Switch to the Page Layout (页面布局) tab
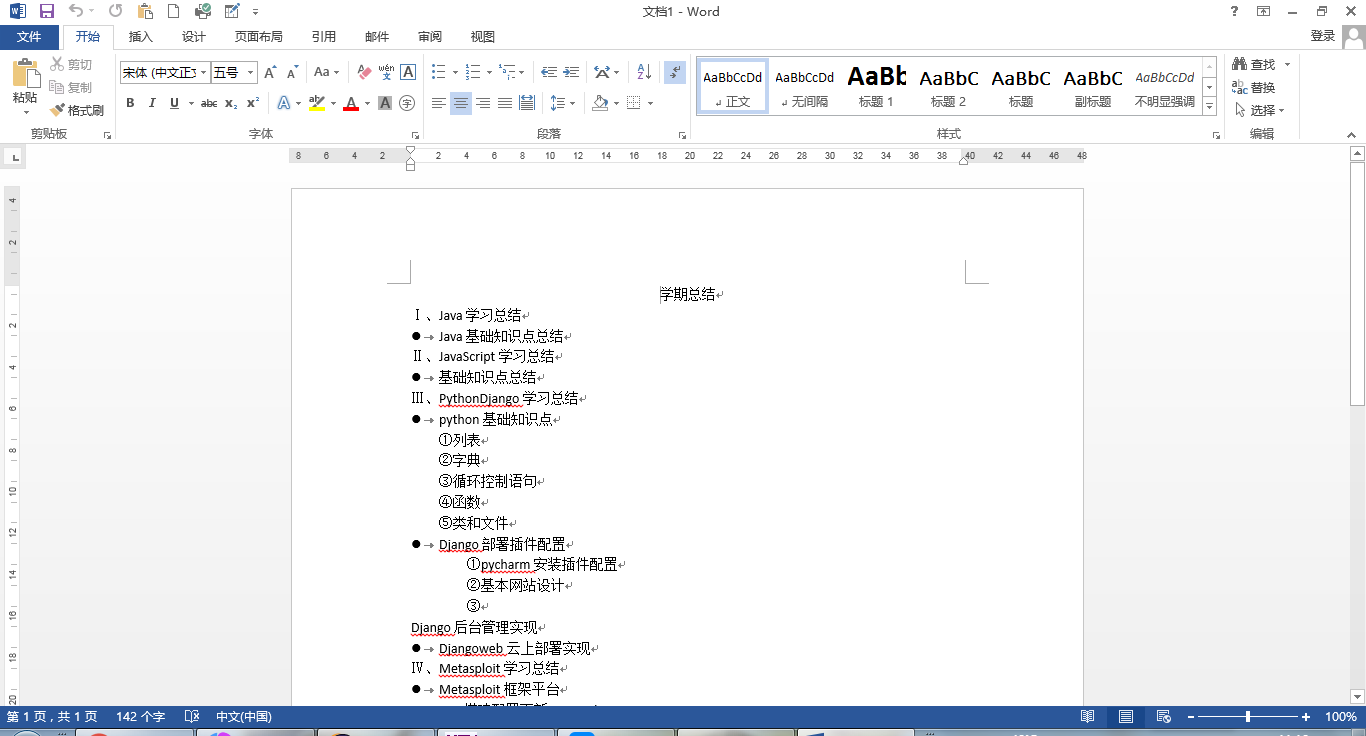The width and height of the screenshot is (1366, 736). (x=259, y=37)
